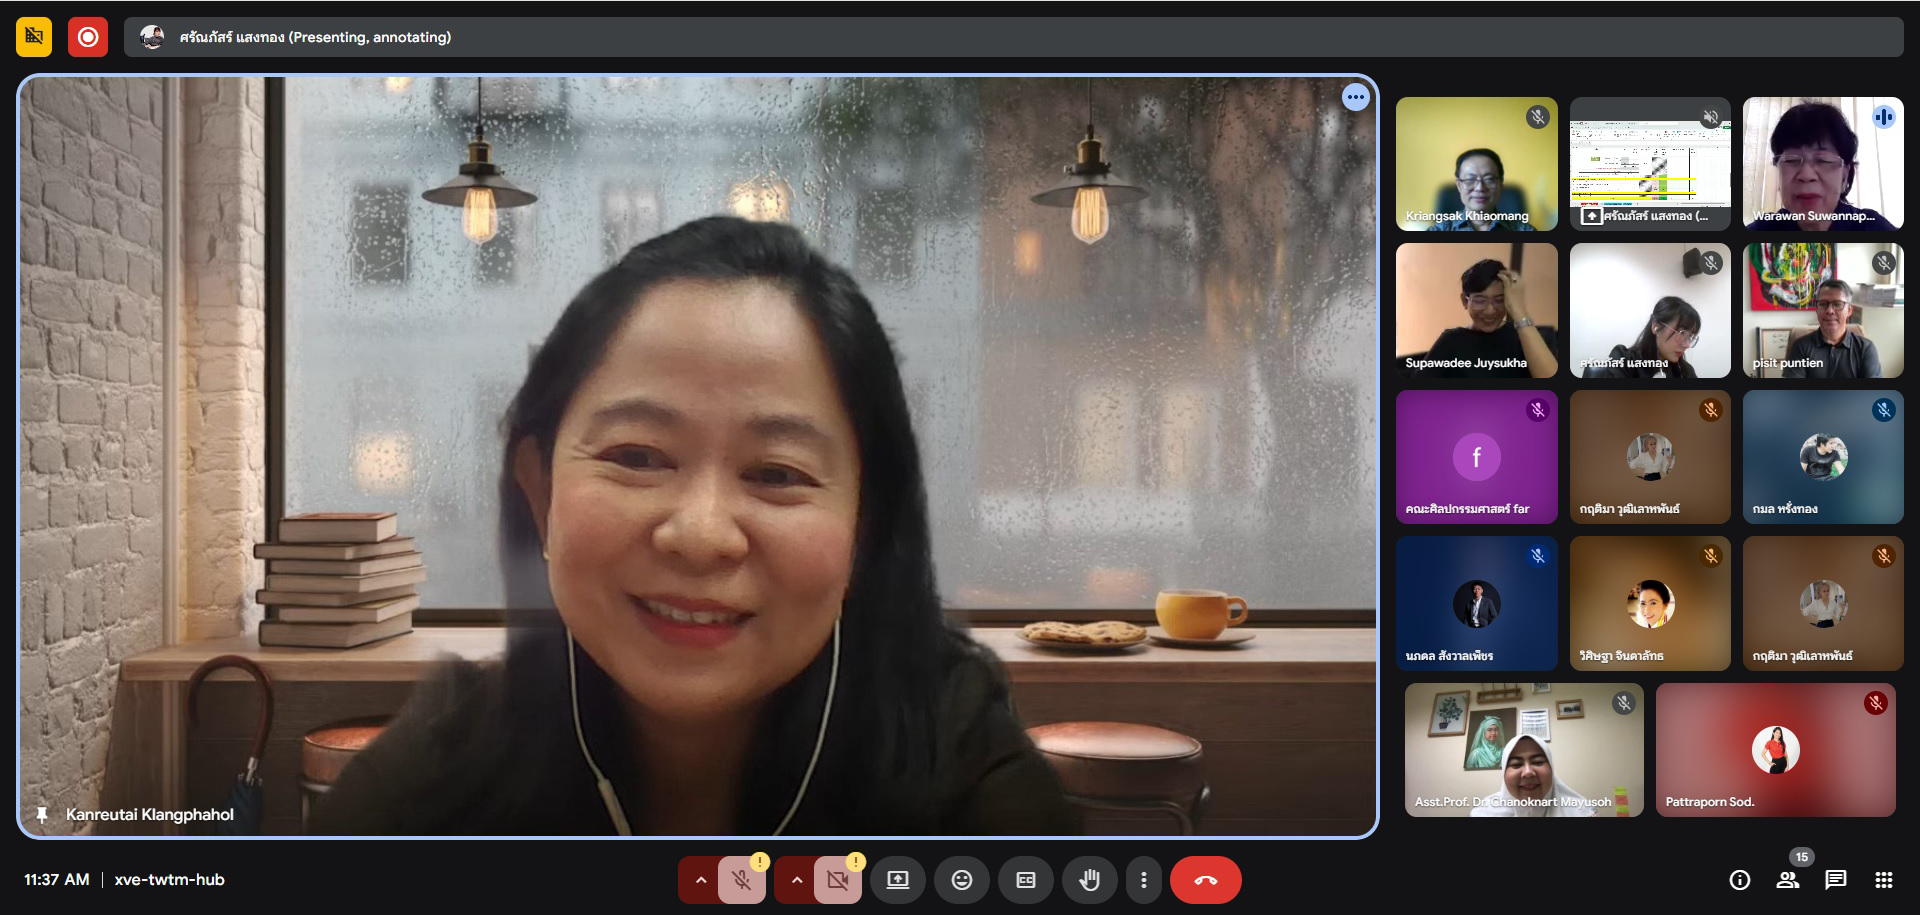This screenshot has width=1920, height=915.
Task: Open the activities grid icon
Action: coord(1884,880)
